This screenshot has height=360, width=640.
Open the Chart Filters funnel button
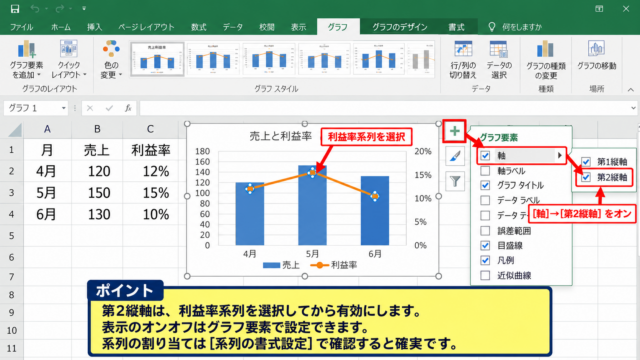pos(455,181)
